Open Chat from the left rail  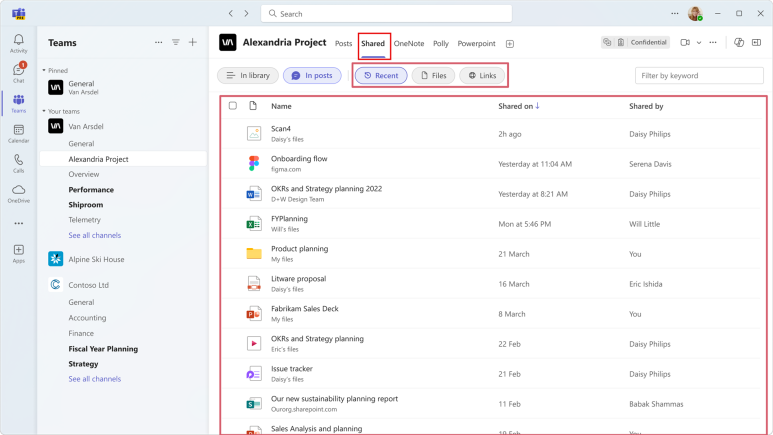point(18,71)
